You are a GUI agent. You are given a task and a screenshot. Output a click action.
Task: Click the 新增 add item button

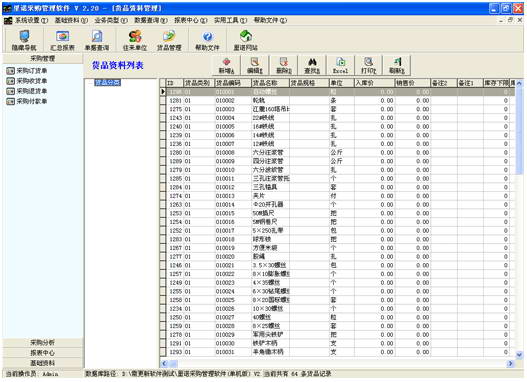point(227,65)
